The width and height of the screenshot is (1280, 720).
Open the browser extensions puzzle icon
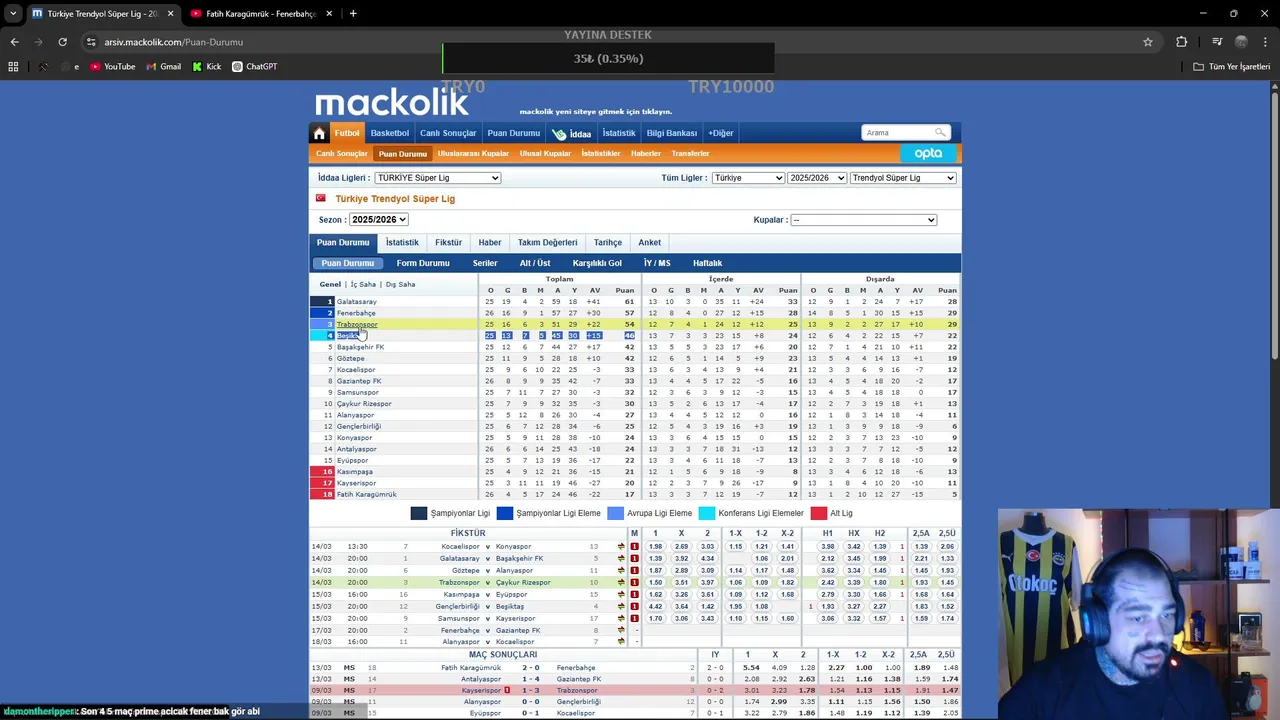pyautogui.click(x=1182, y=42)
